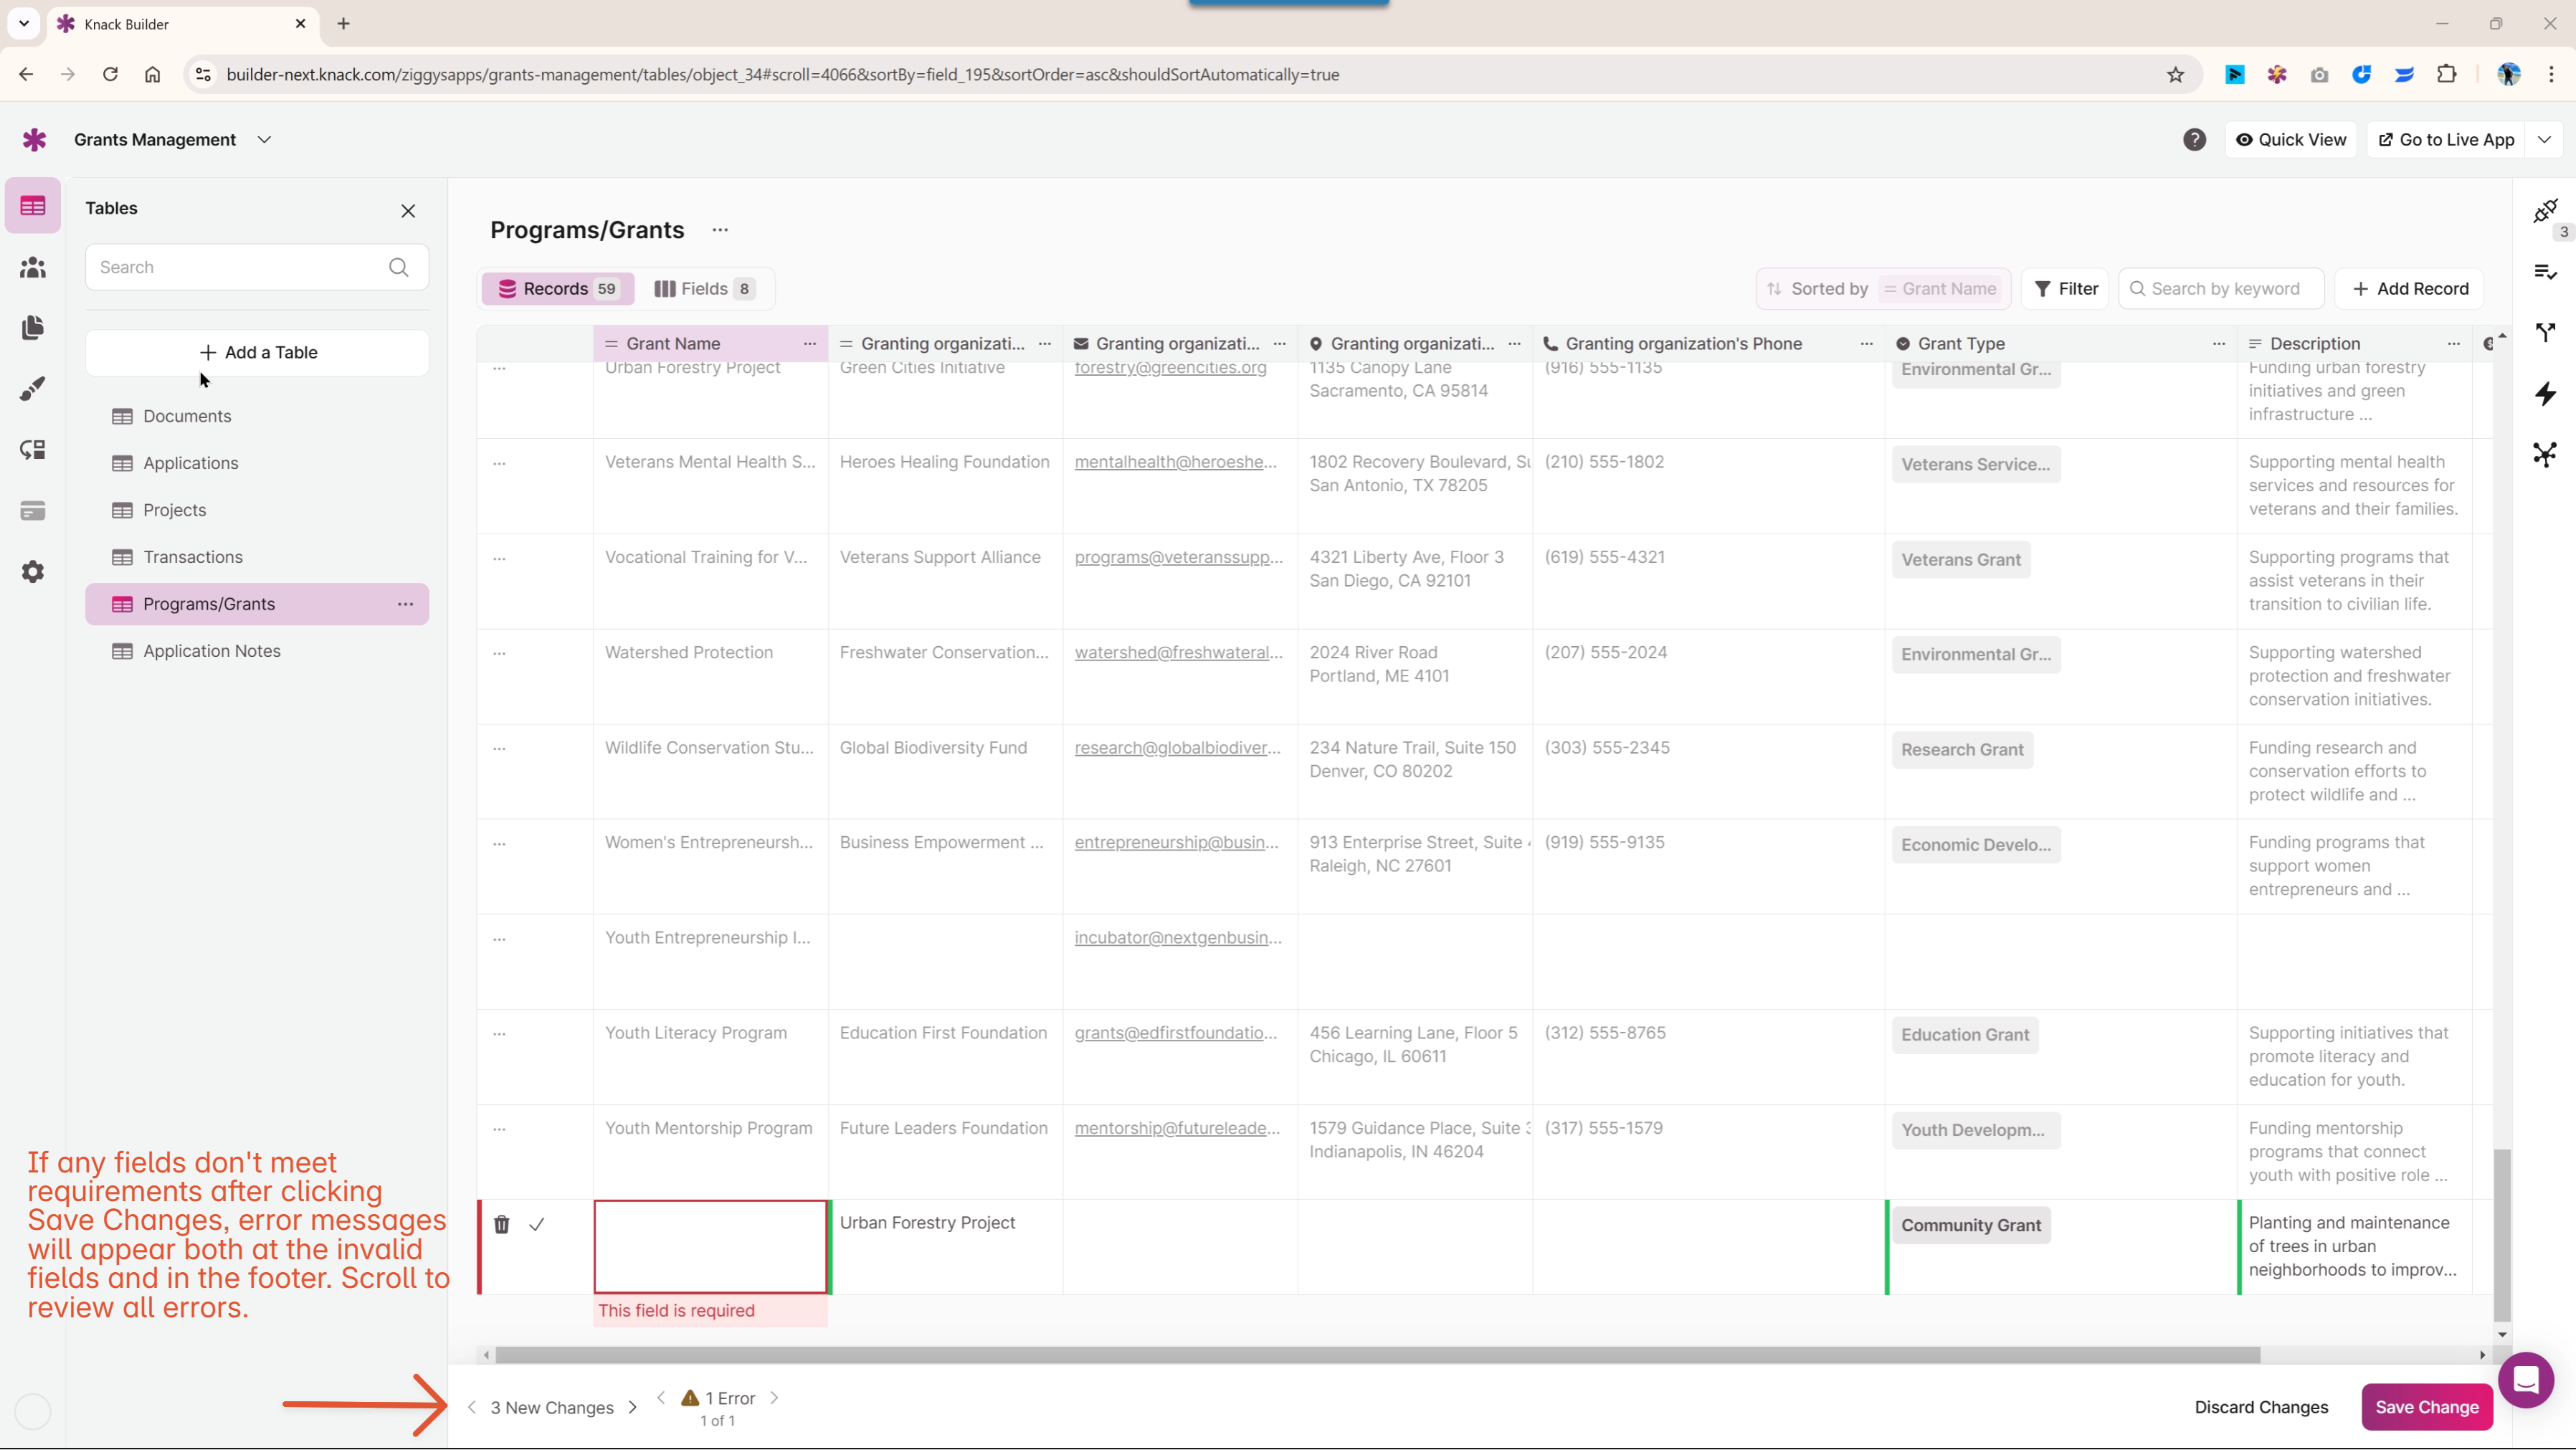Click the checkmark icon on new row

click(536, 1223)
